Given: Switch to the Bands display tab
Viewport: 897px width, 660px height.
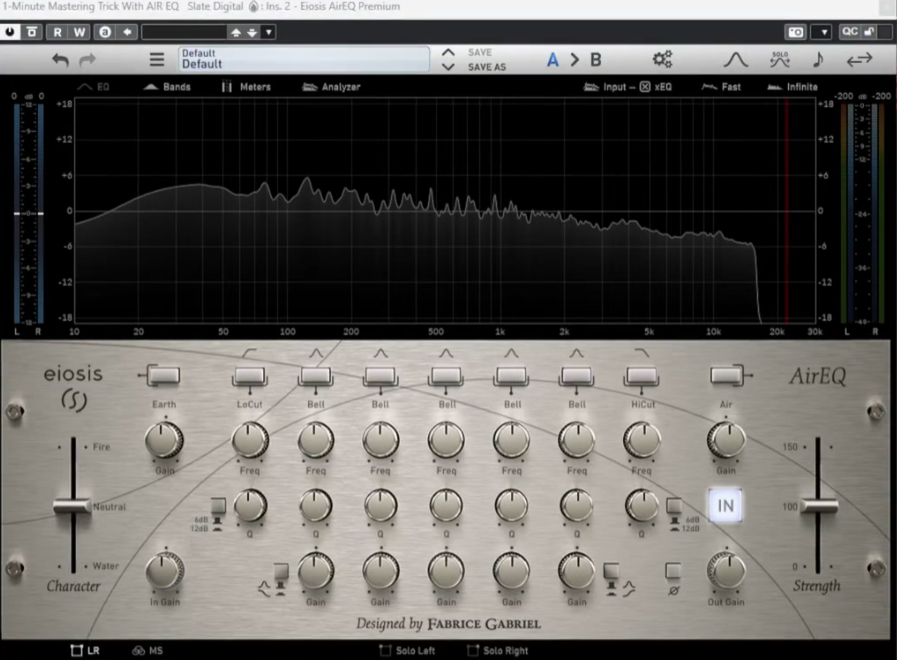Looking at the screenshot, I should click(167, 87).
